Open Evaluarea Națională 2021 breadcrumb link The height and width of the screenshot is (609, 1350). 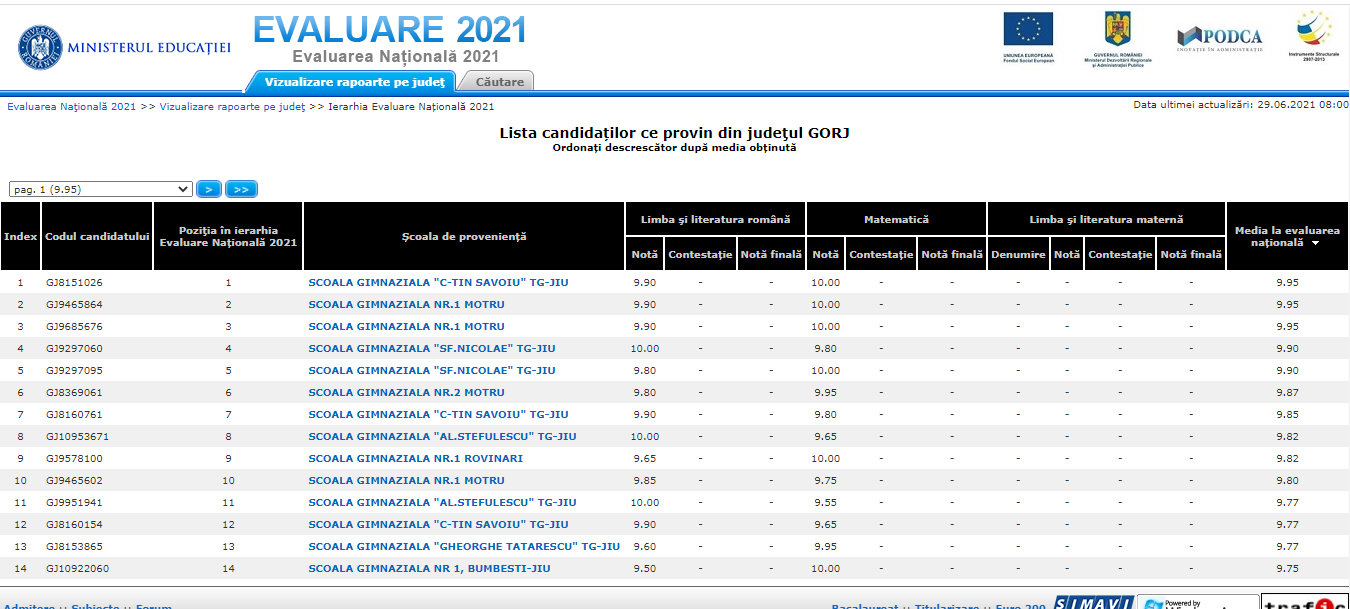pos(71,106)
